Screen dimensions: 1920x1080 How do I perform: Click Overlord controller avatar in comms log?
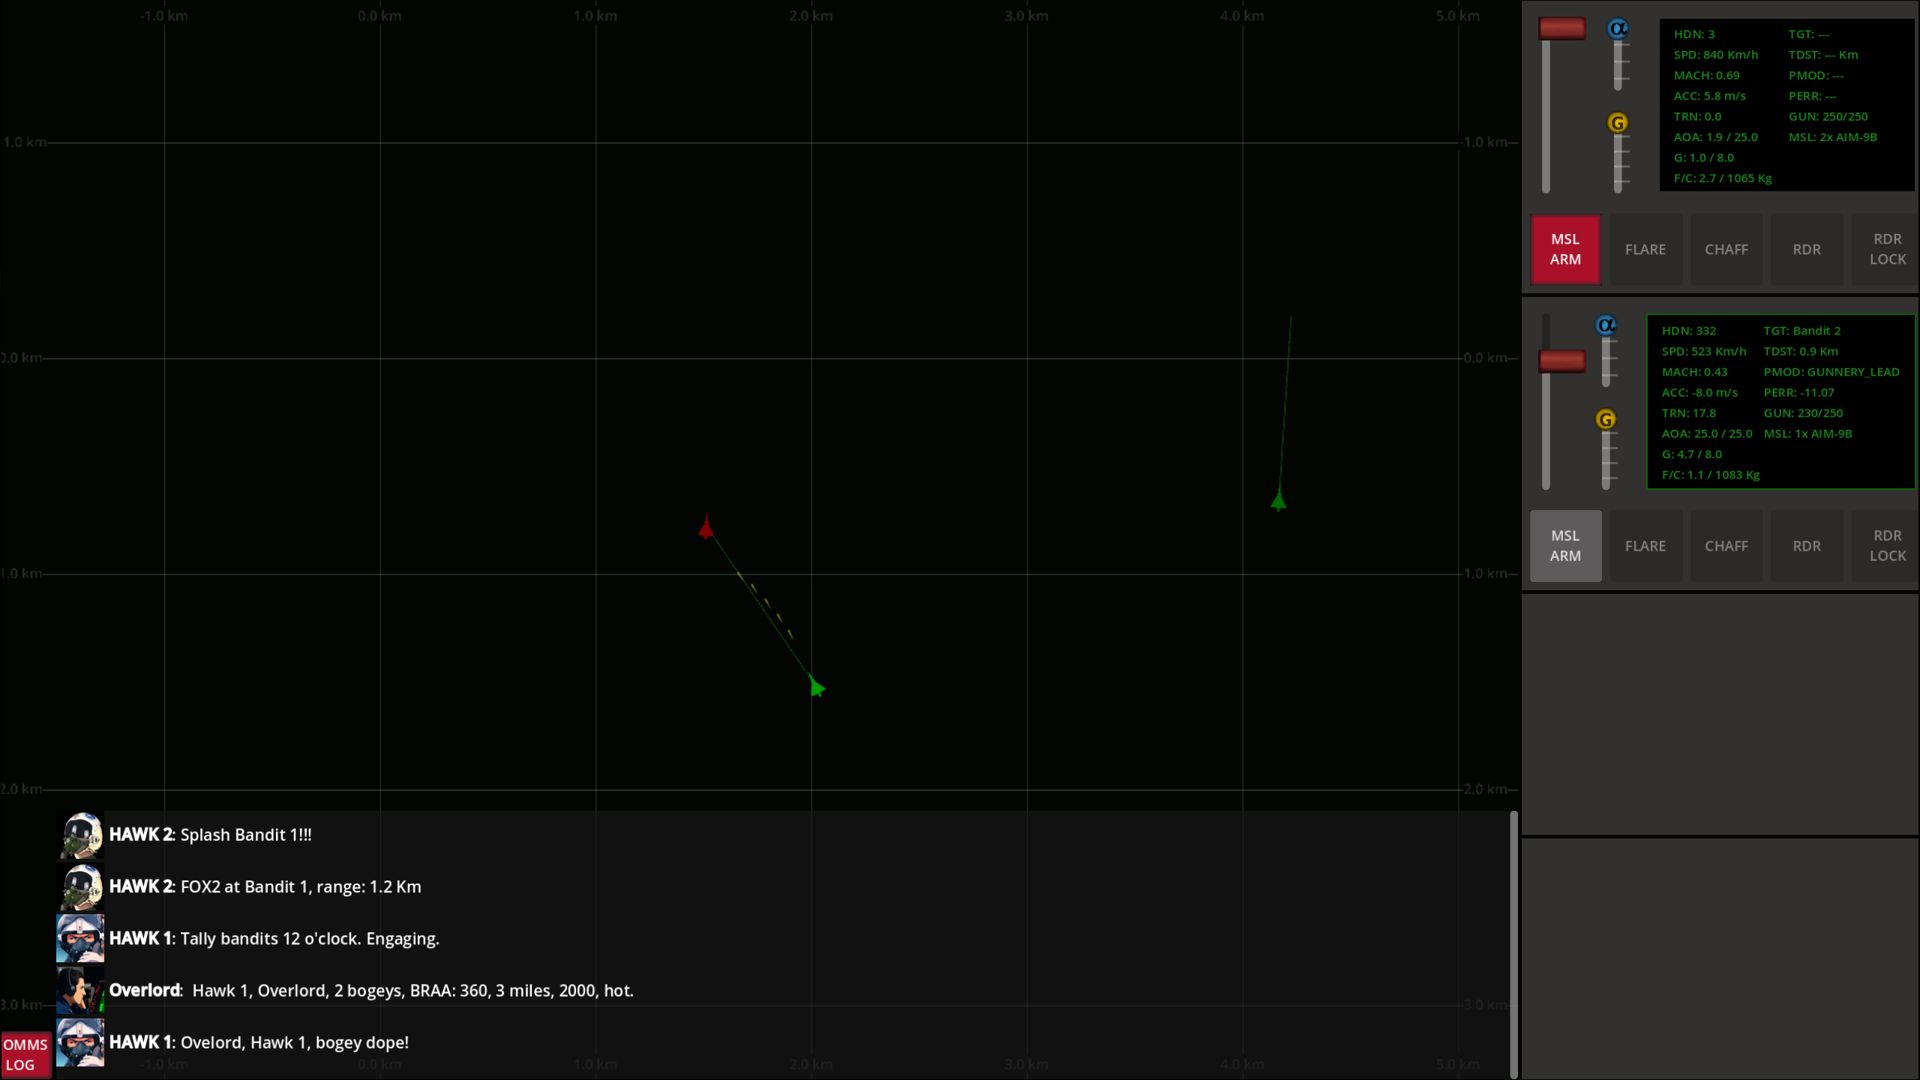[x=80, y=990]
